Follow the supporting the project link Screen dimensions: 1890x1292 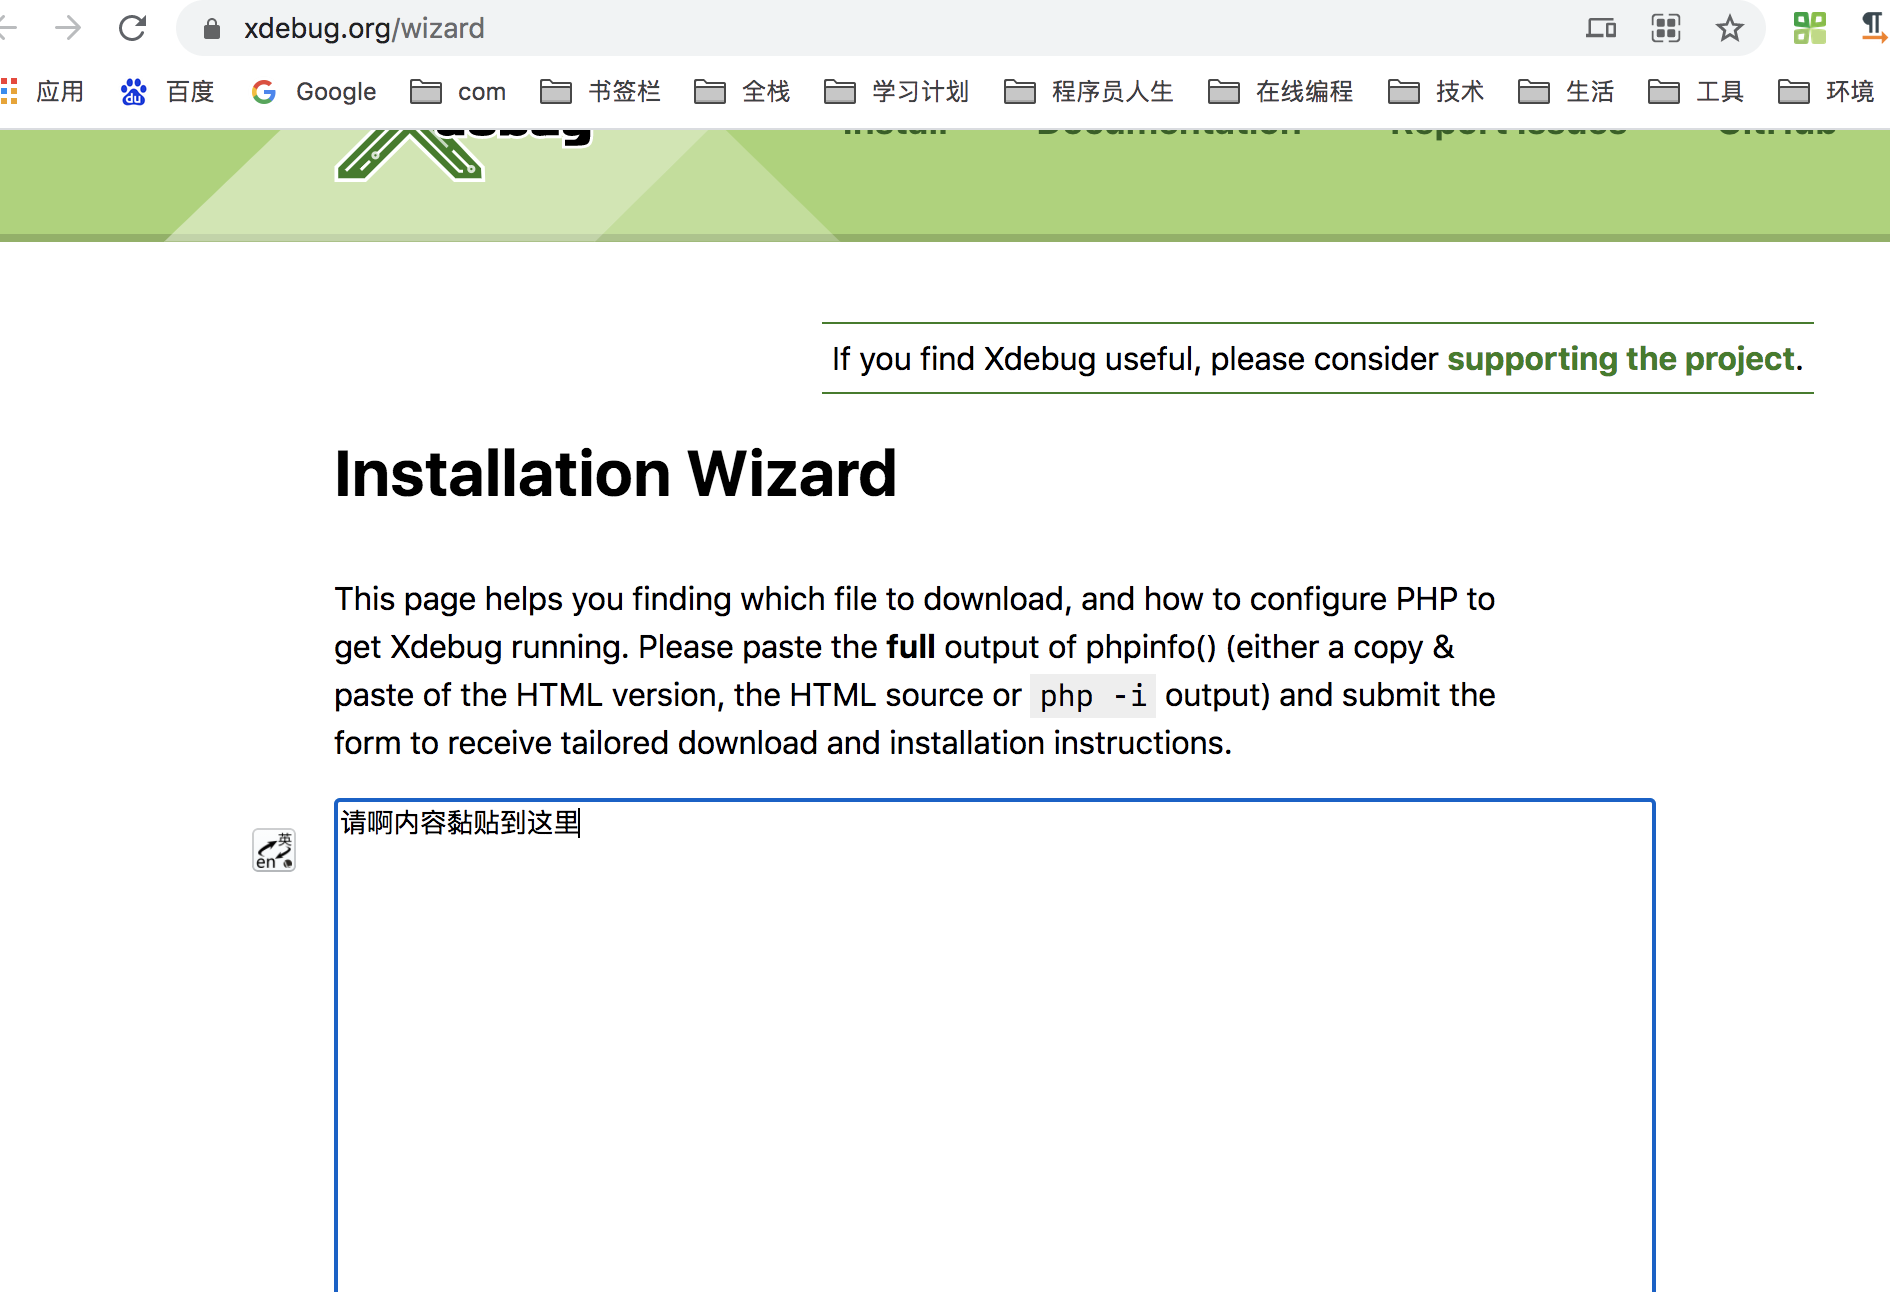point(1620,359)
